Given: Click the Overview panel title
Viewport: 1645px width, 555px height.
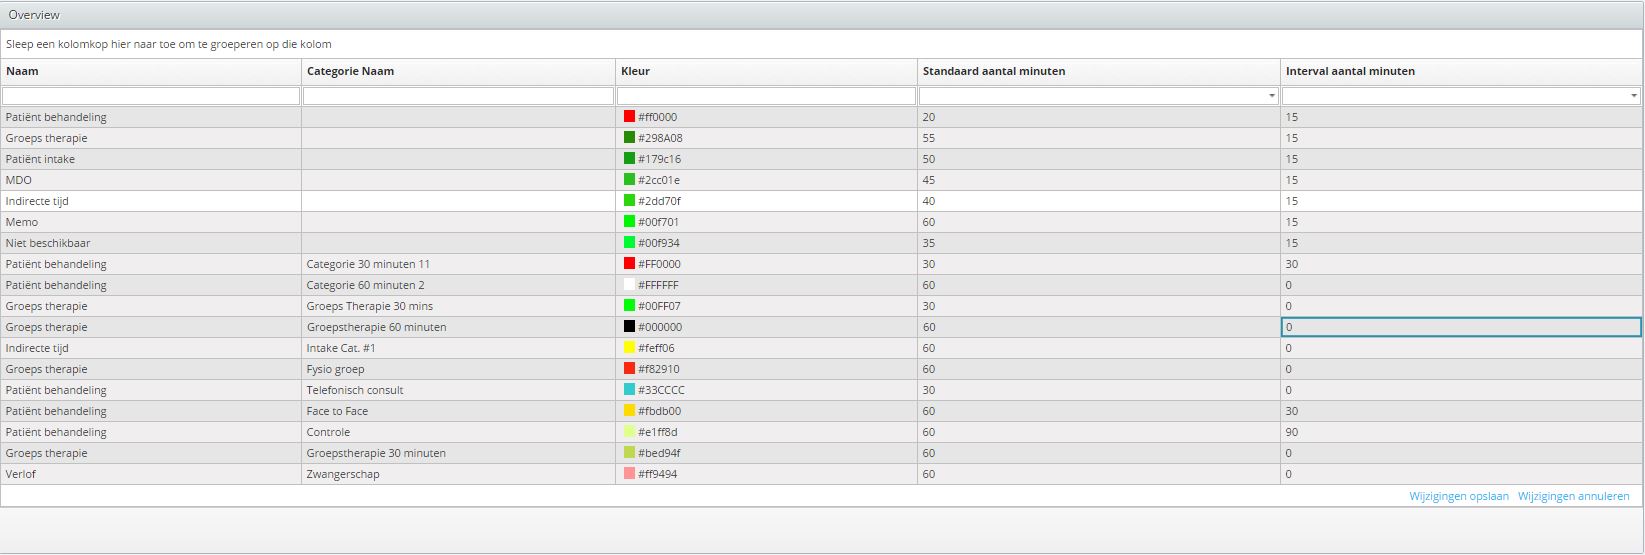Looking at the screenshot, I should [34, 15].
